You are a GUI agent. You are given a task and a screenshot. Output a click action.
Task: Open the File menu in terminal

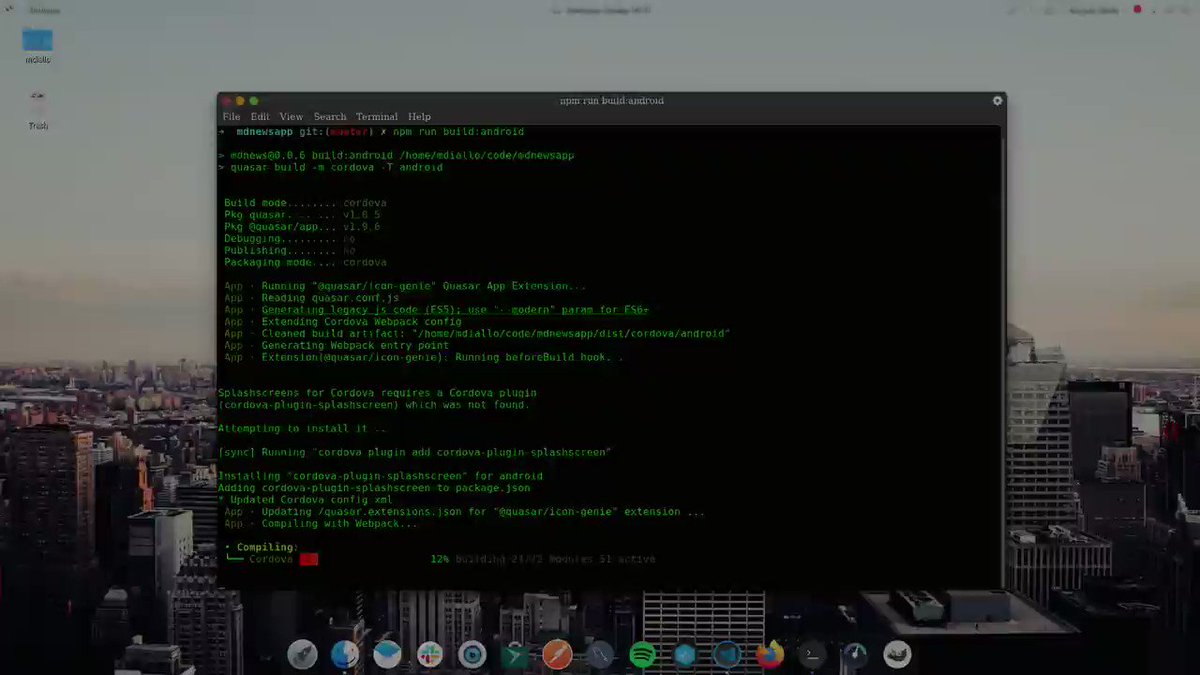[231, 117]
